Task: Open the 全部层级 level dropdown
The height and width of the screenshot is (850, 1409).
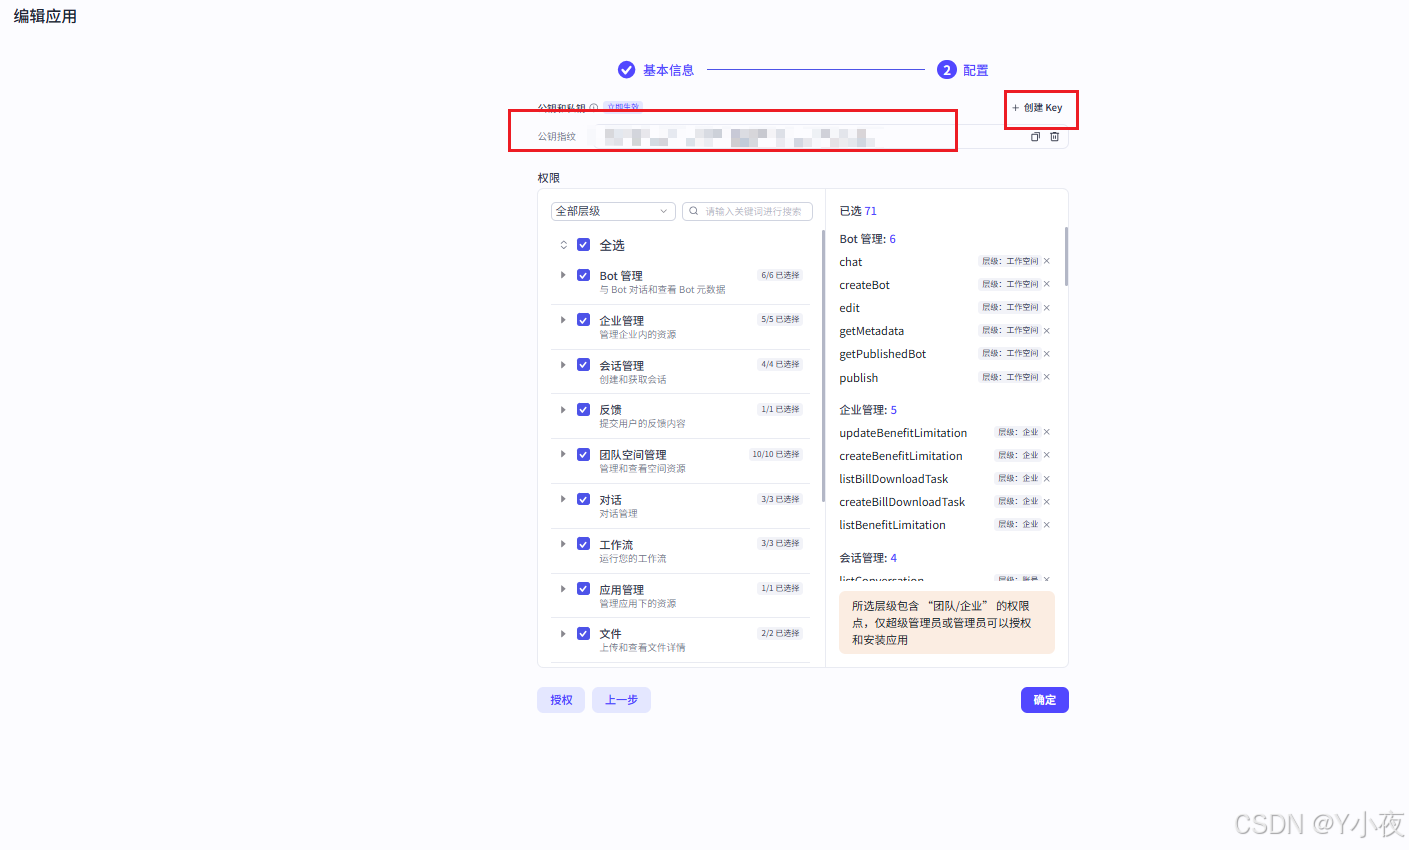Action: coord(612,210)
